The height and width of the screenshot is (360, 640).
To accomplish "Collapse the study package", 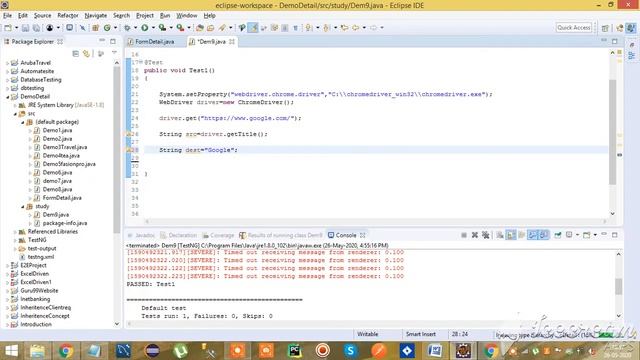I will 23,207.
